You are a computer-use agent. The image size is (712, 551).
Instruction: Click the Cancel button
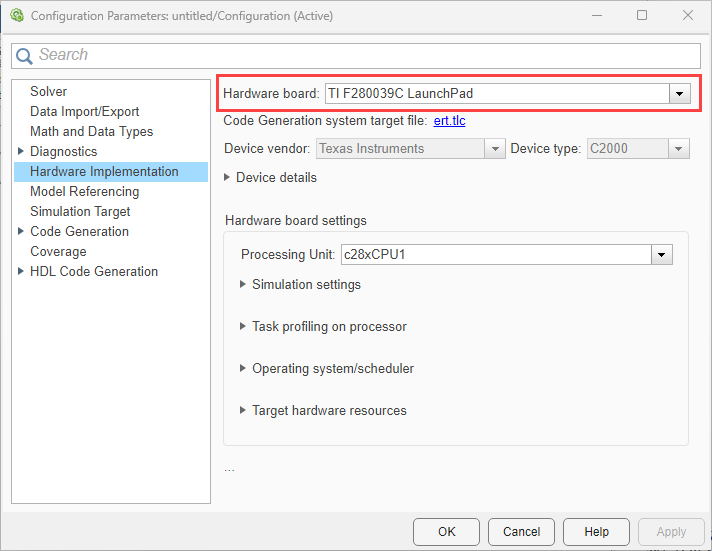(x=521, y=532)
